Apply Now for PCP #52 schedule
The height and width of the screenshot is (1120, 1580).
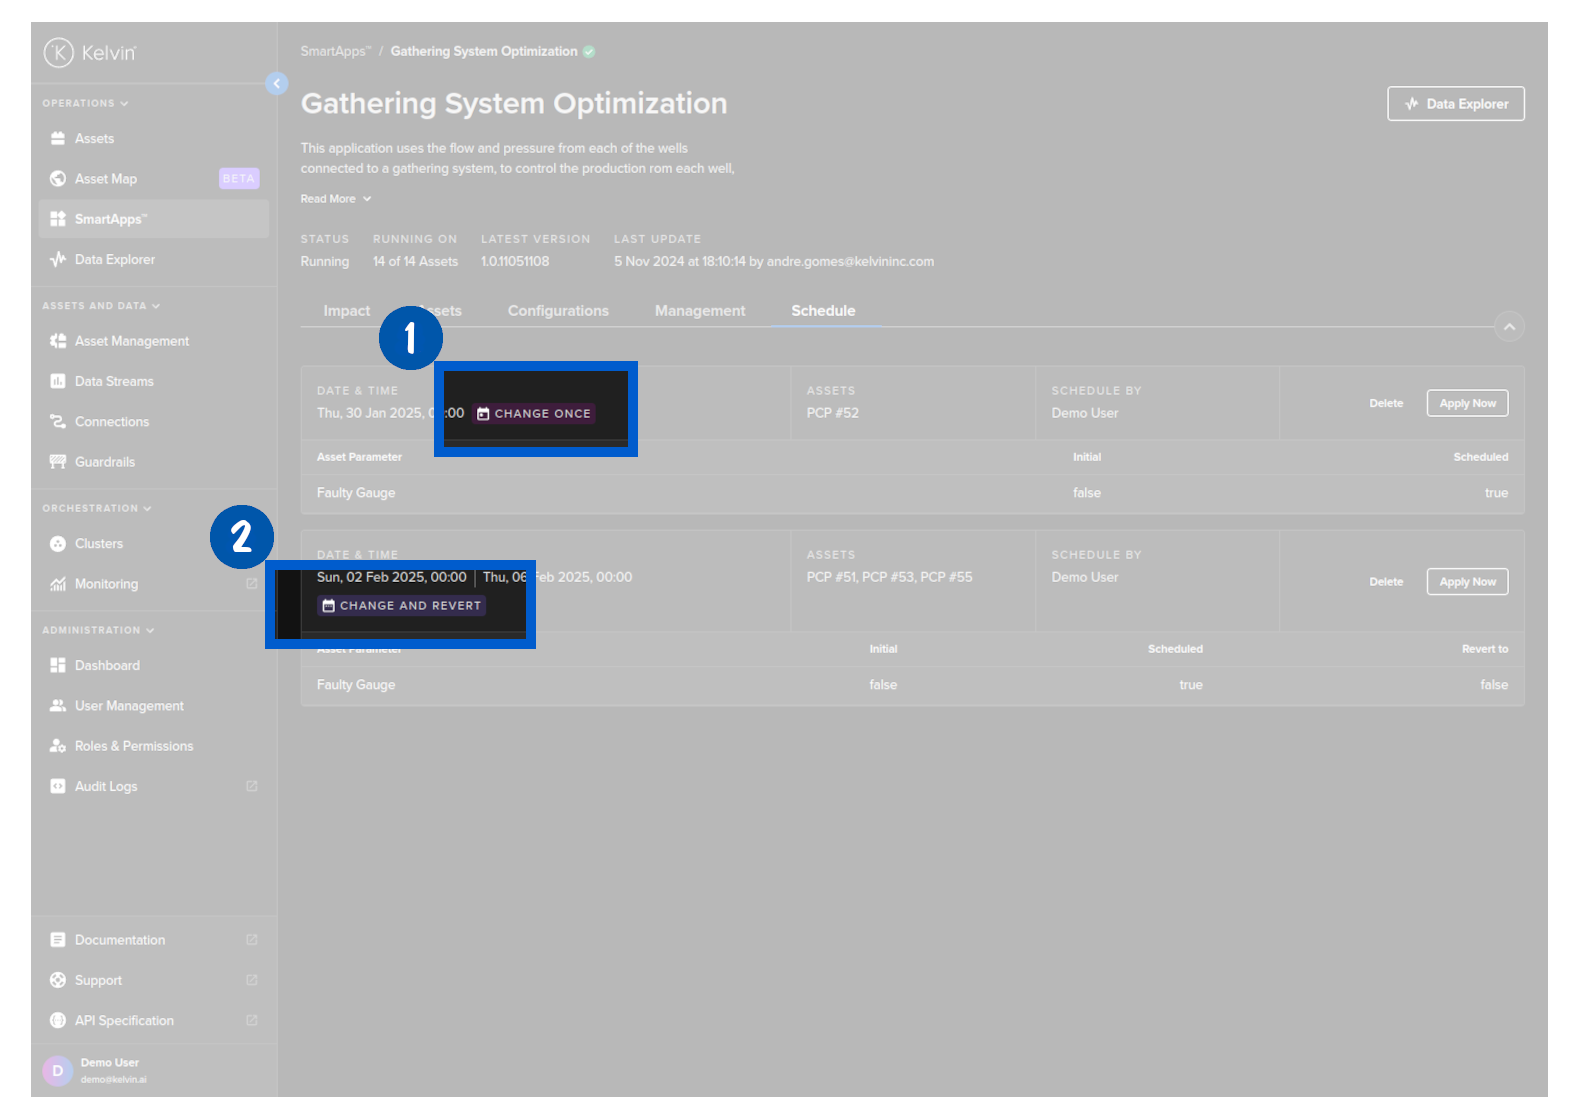pos(1467,404)
